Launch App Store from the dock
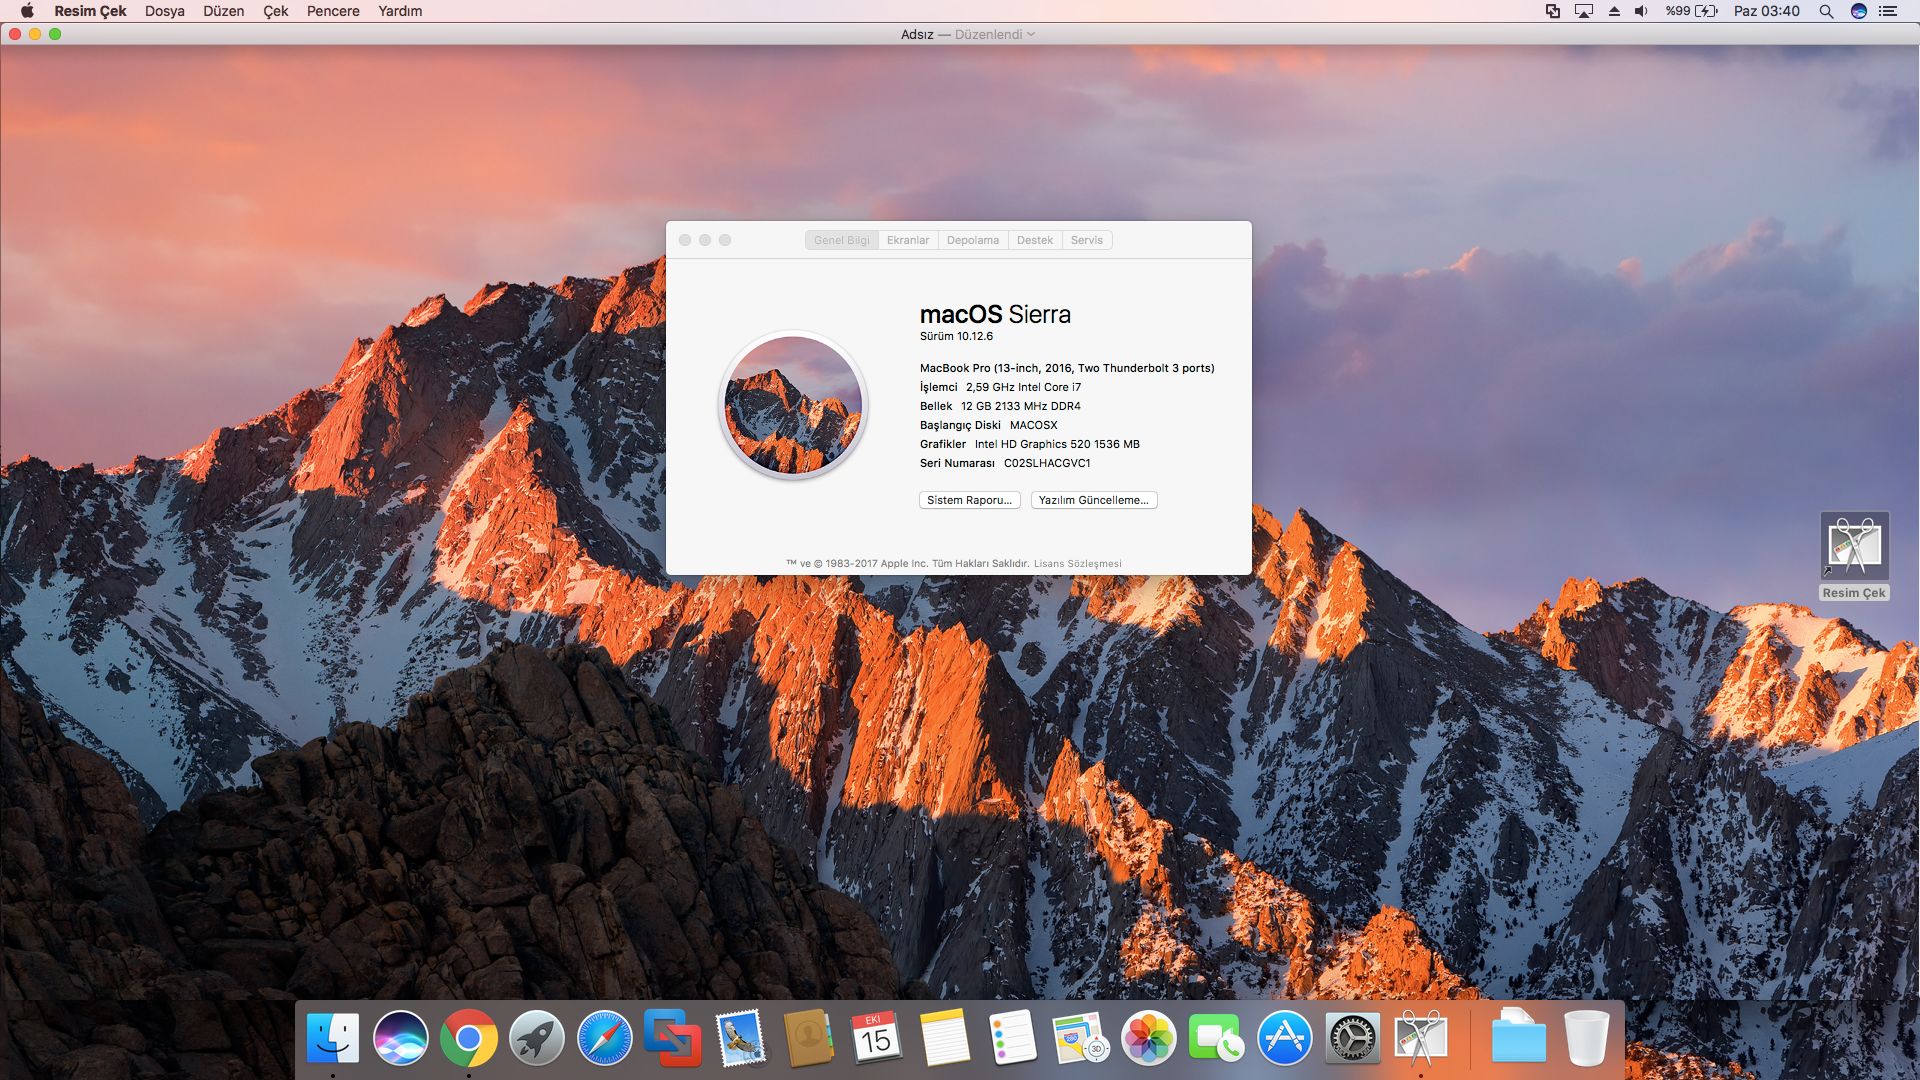Image resolution: width=1920 pixels, height=1080 pixels. click(1284, 1039)
